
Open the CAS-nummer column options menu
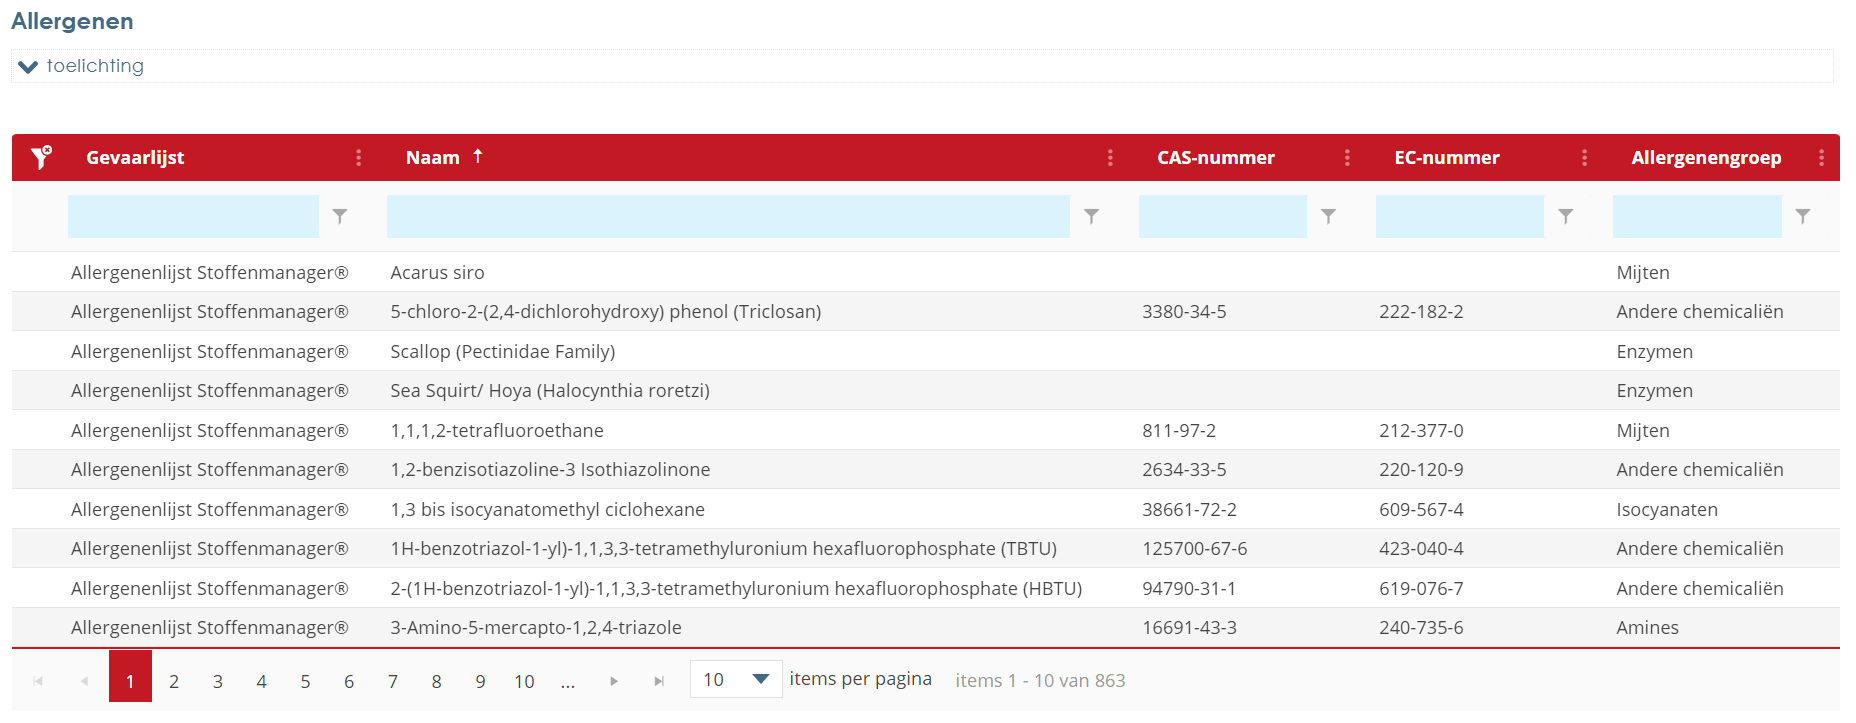pos(1347,158)
